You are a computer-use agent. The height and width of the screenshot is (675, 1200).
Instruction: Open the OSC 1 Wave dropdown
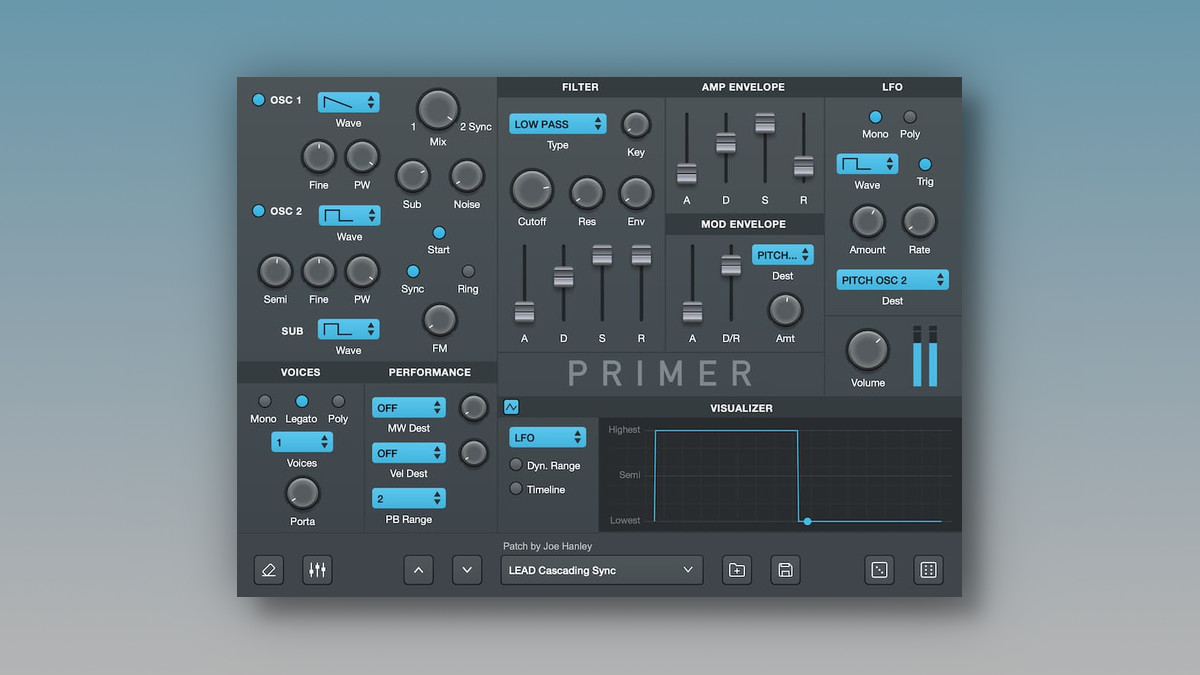(x=349, y=102)
